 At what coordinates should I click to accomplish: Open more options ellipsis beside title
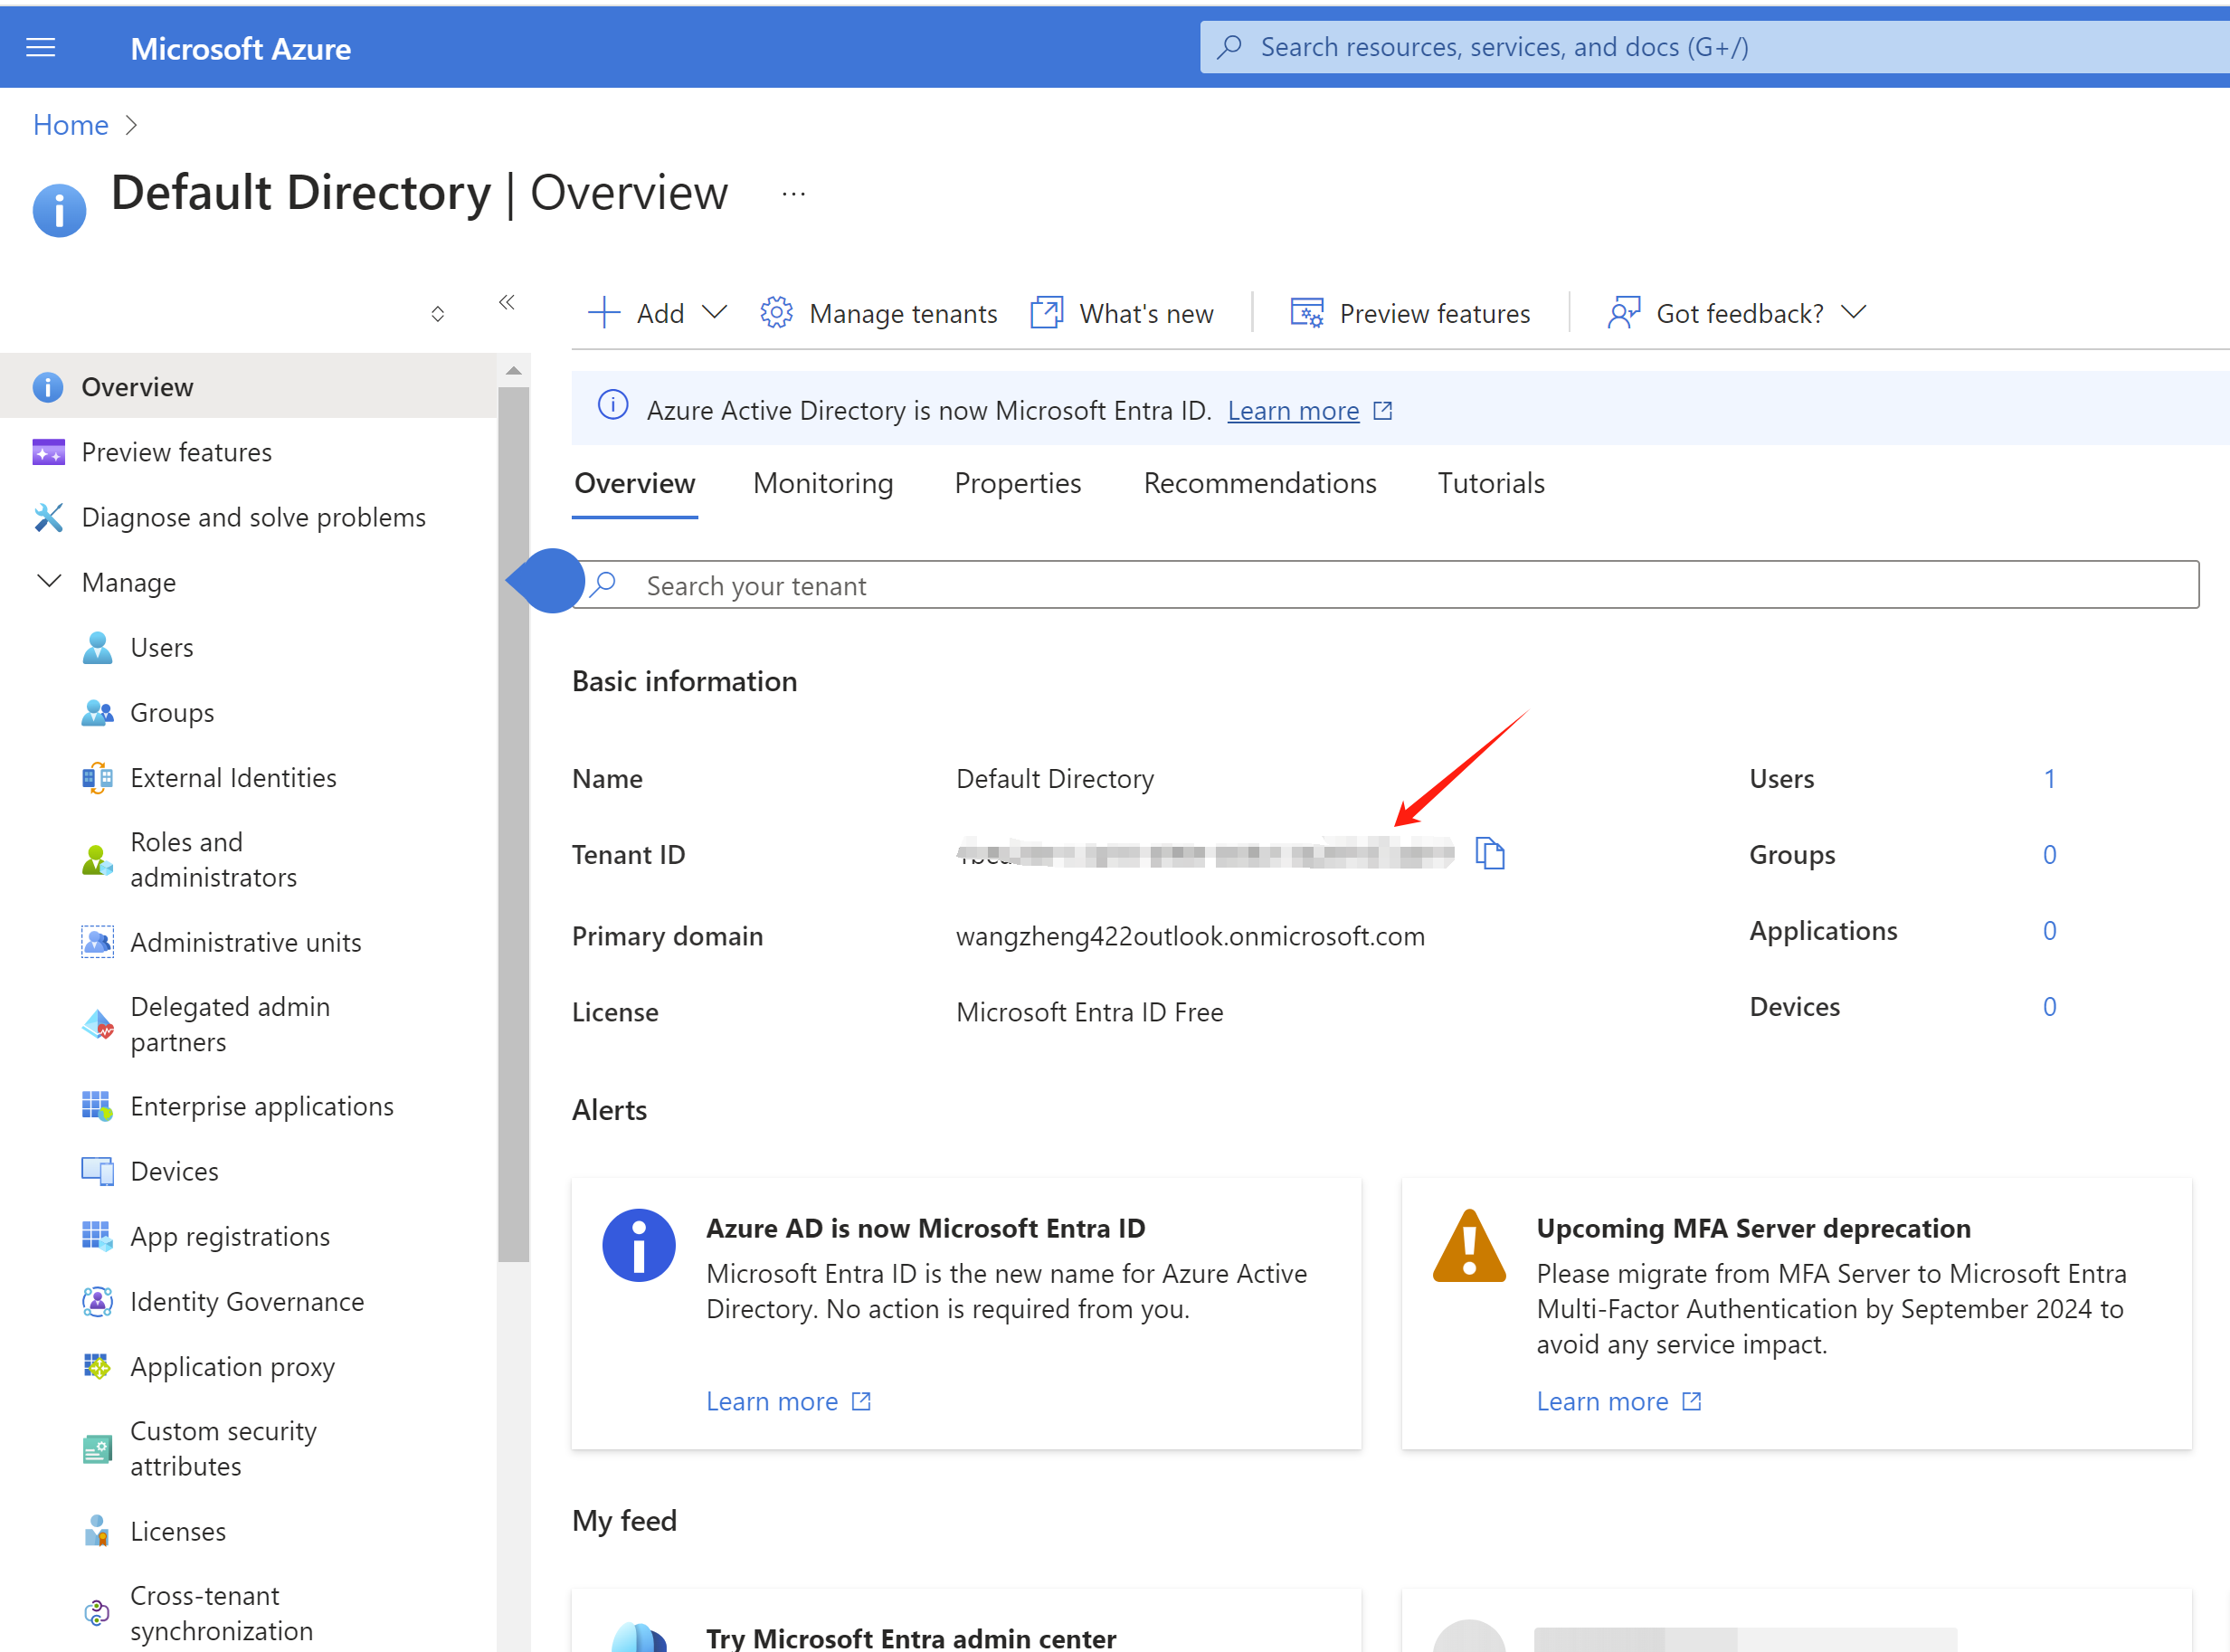point(793,194)
